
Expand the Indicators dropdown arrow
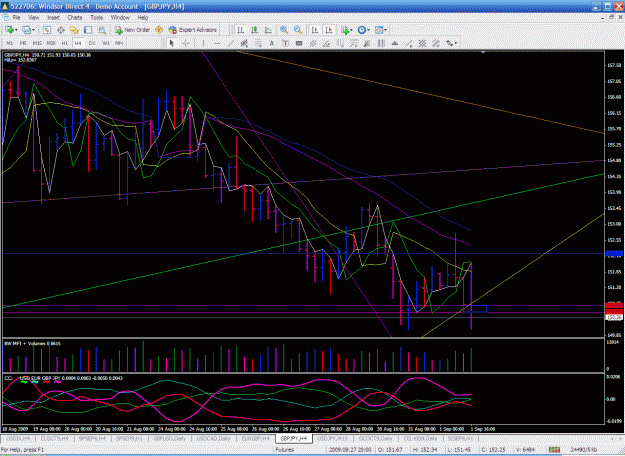tap(351, 30)
